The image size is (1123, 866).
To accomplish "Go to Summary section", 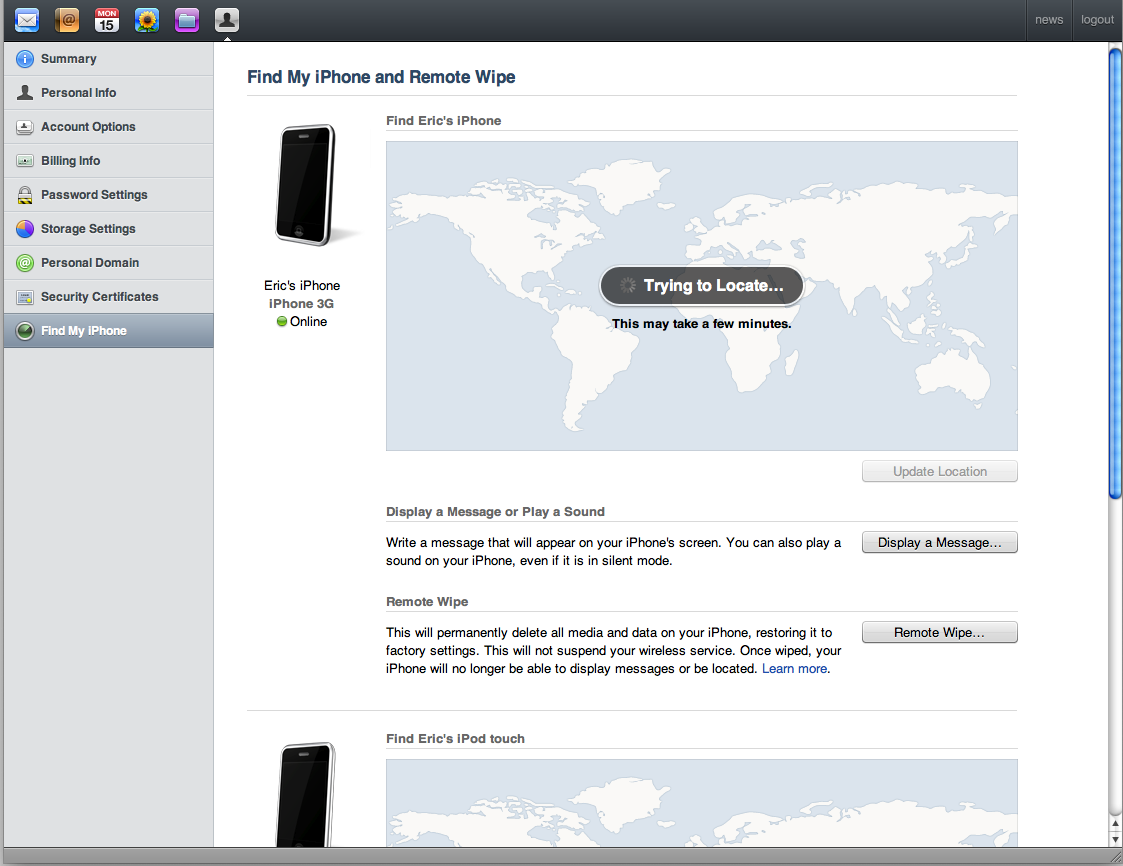I will click(x=109, y=59).
